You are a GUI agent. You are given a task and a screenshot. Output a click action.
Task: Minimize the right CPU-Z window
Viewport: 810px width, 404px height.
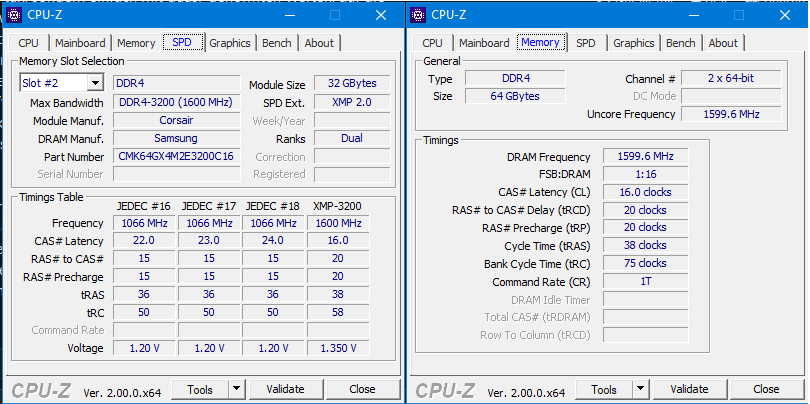(x=694, y=15)
